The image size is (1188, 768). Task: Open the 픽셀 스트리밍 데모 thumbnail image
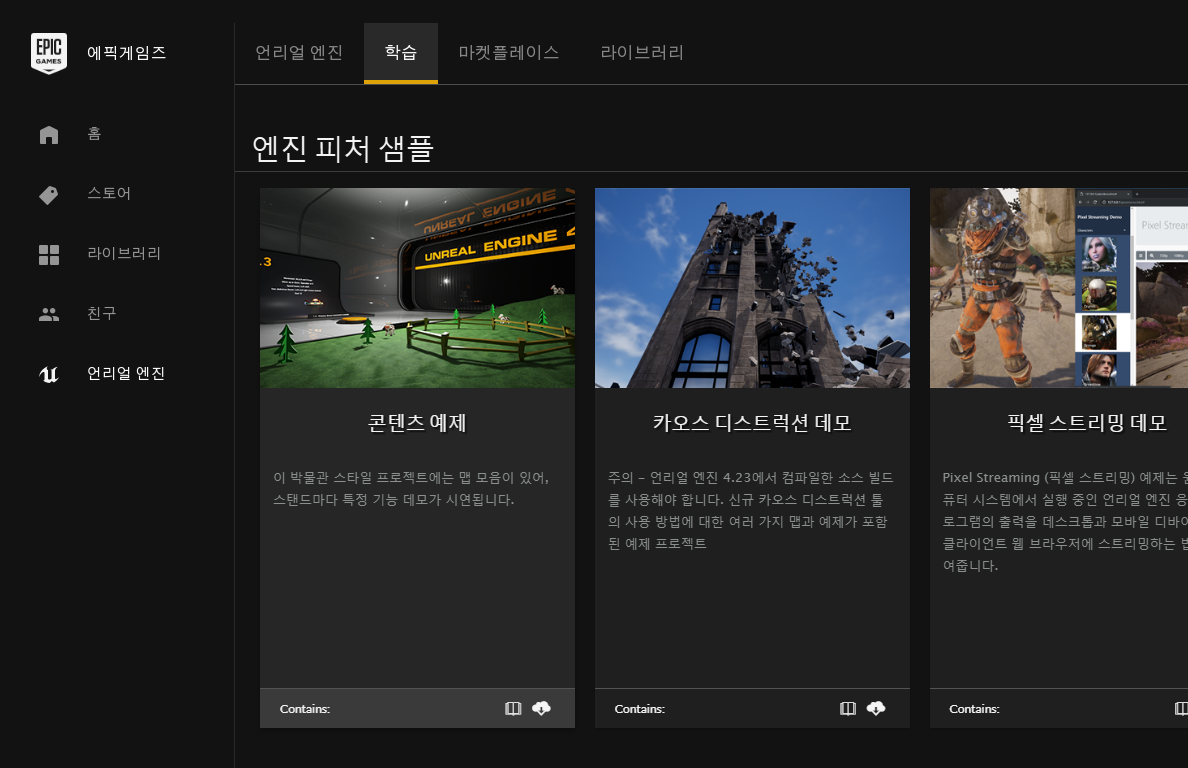(x=1058, y=288)
